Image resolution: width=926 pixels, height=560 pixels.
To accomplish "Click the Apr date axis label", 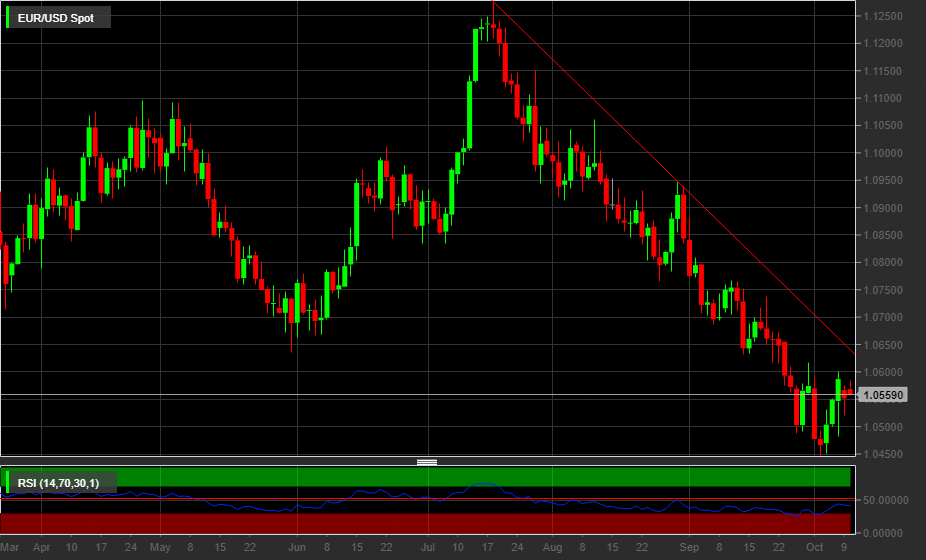I will 41,547.
